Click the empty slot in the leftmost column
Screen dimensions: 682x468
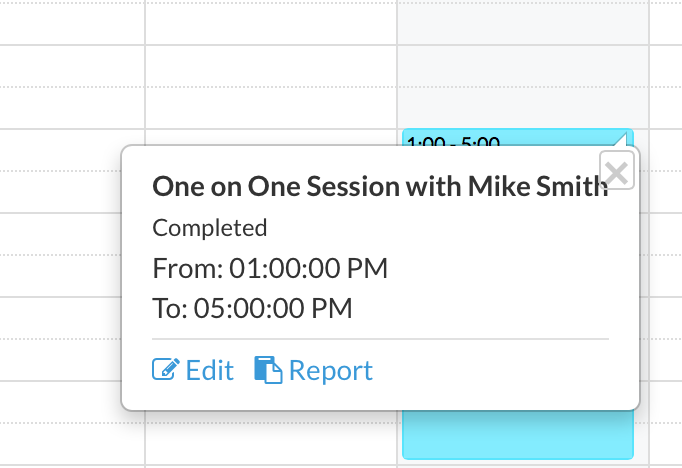click(72, 87)
